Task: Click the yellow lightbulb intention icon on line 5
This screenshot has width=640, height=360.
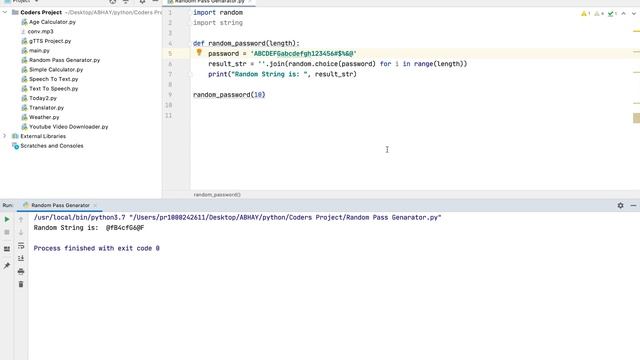Action: pos(199,52)
